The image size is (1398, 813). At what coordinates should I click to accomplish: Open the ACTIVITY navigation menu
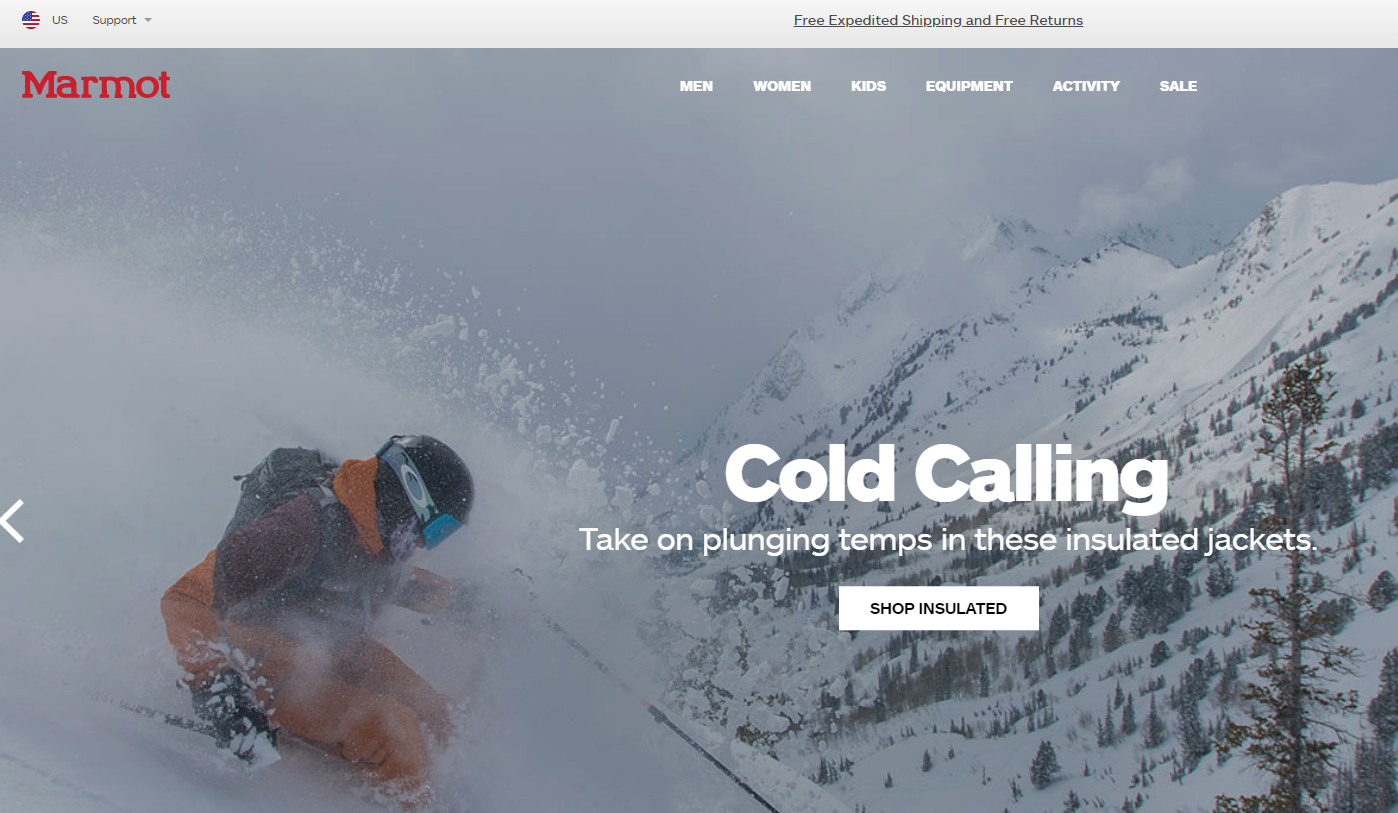1086,86
